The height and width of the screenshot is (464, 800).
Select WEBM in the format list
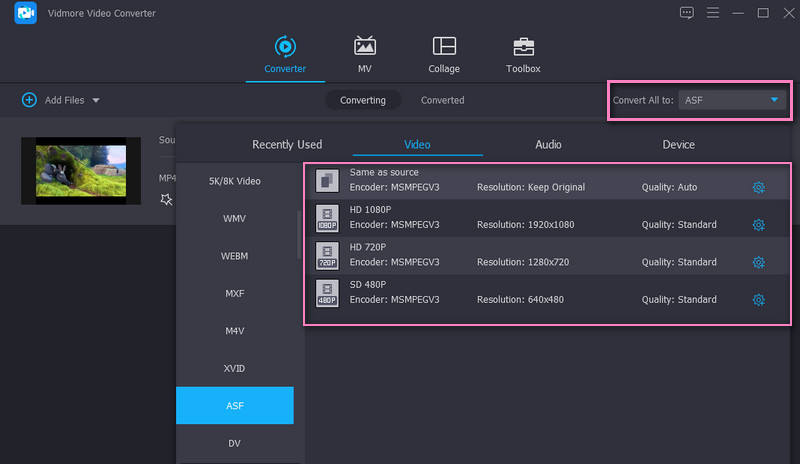(x=234, y=256)
